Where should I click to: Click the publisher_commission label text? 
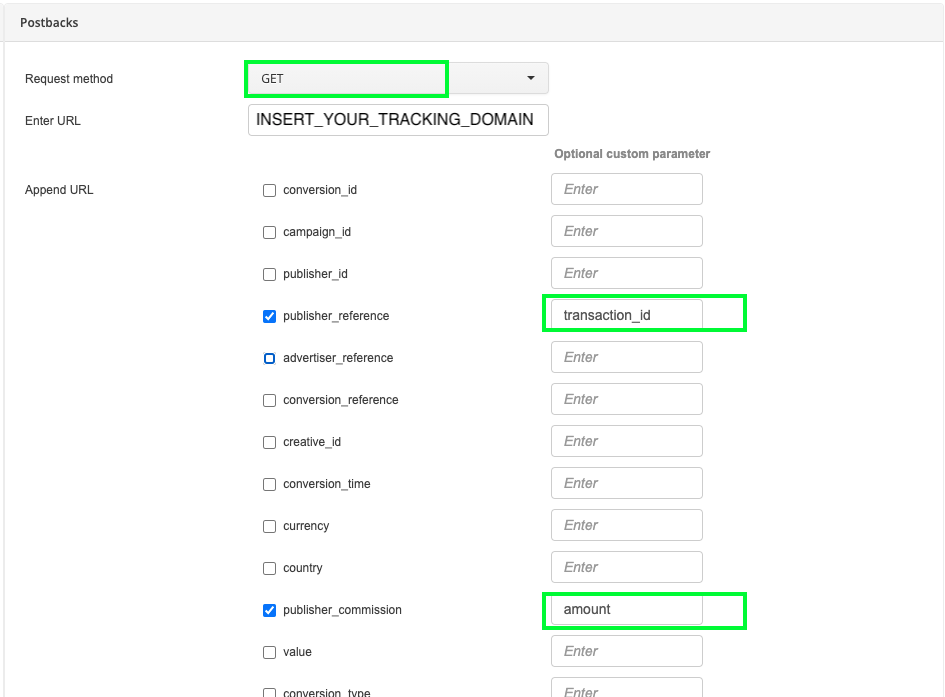tap(342, 610)
